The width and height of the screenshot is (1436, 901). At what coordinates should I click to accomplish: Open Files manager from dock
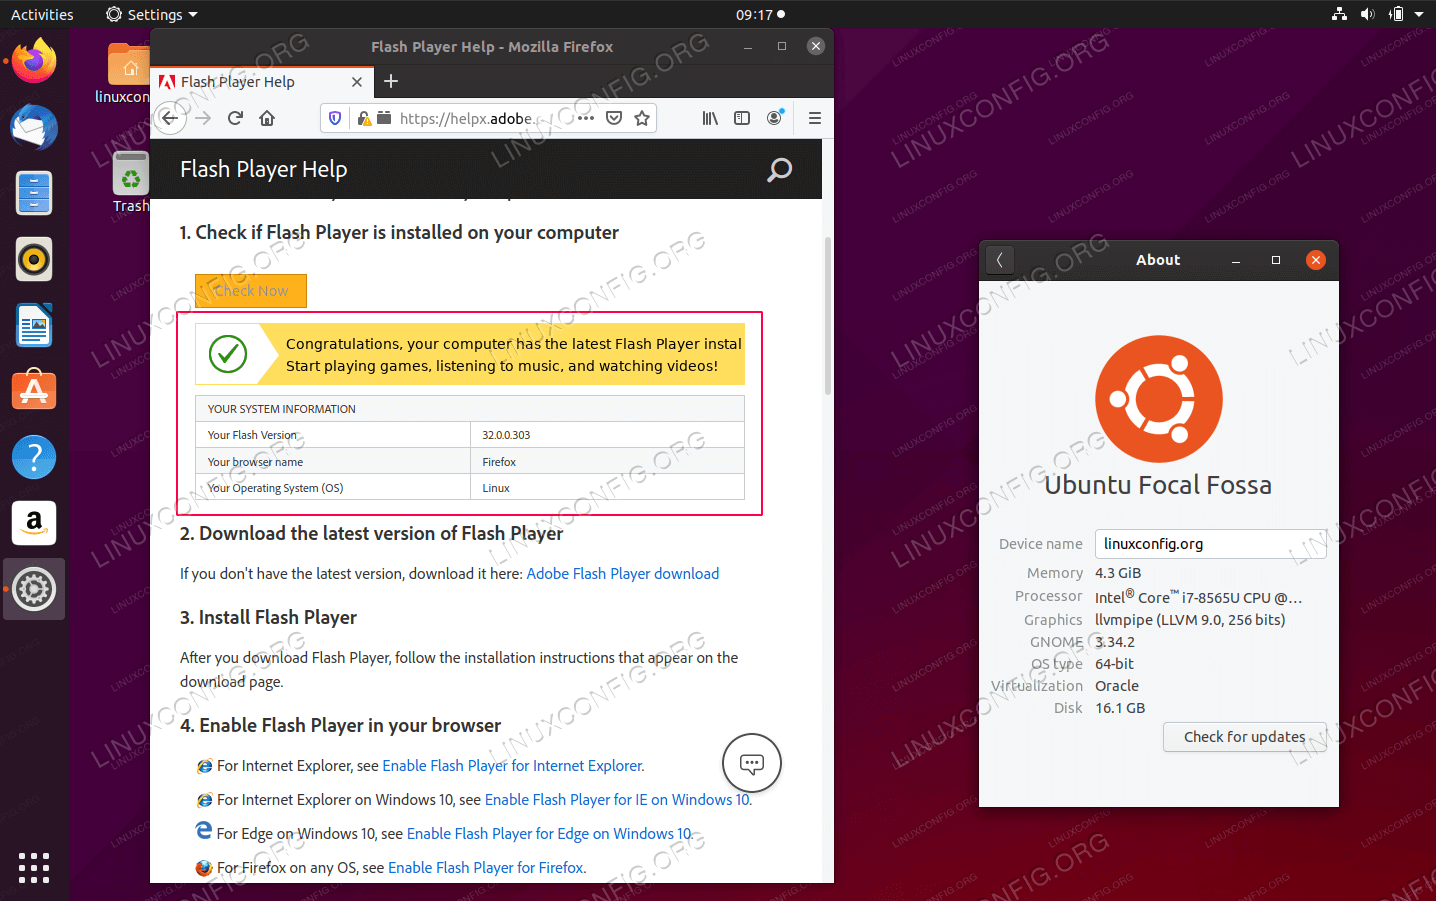click(34, 193)
